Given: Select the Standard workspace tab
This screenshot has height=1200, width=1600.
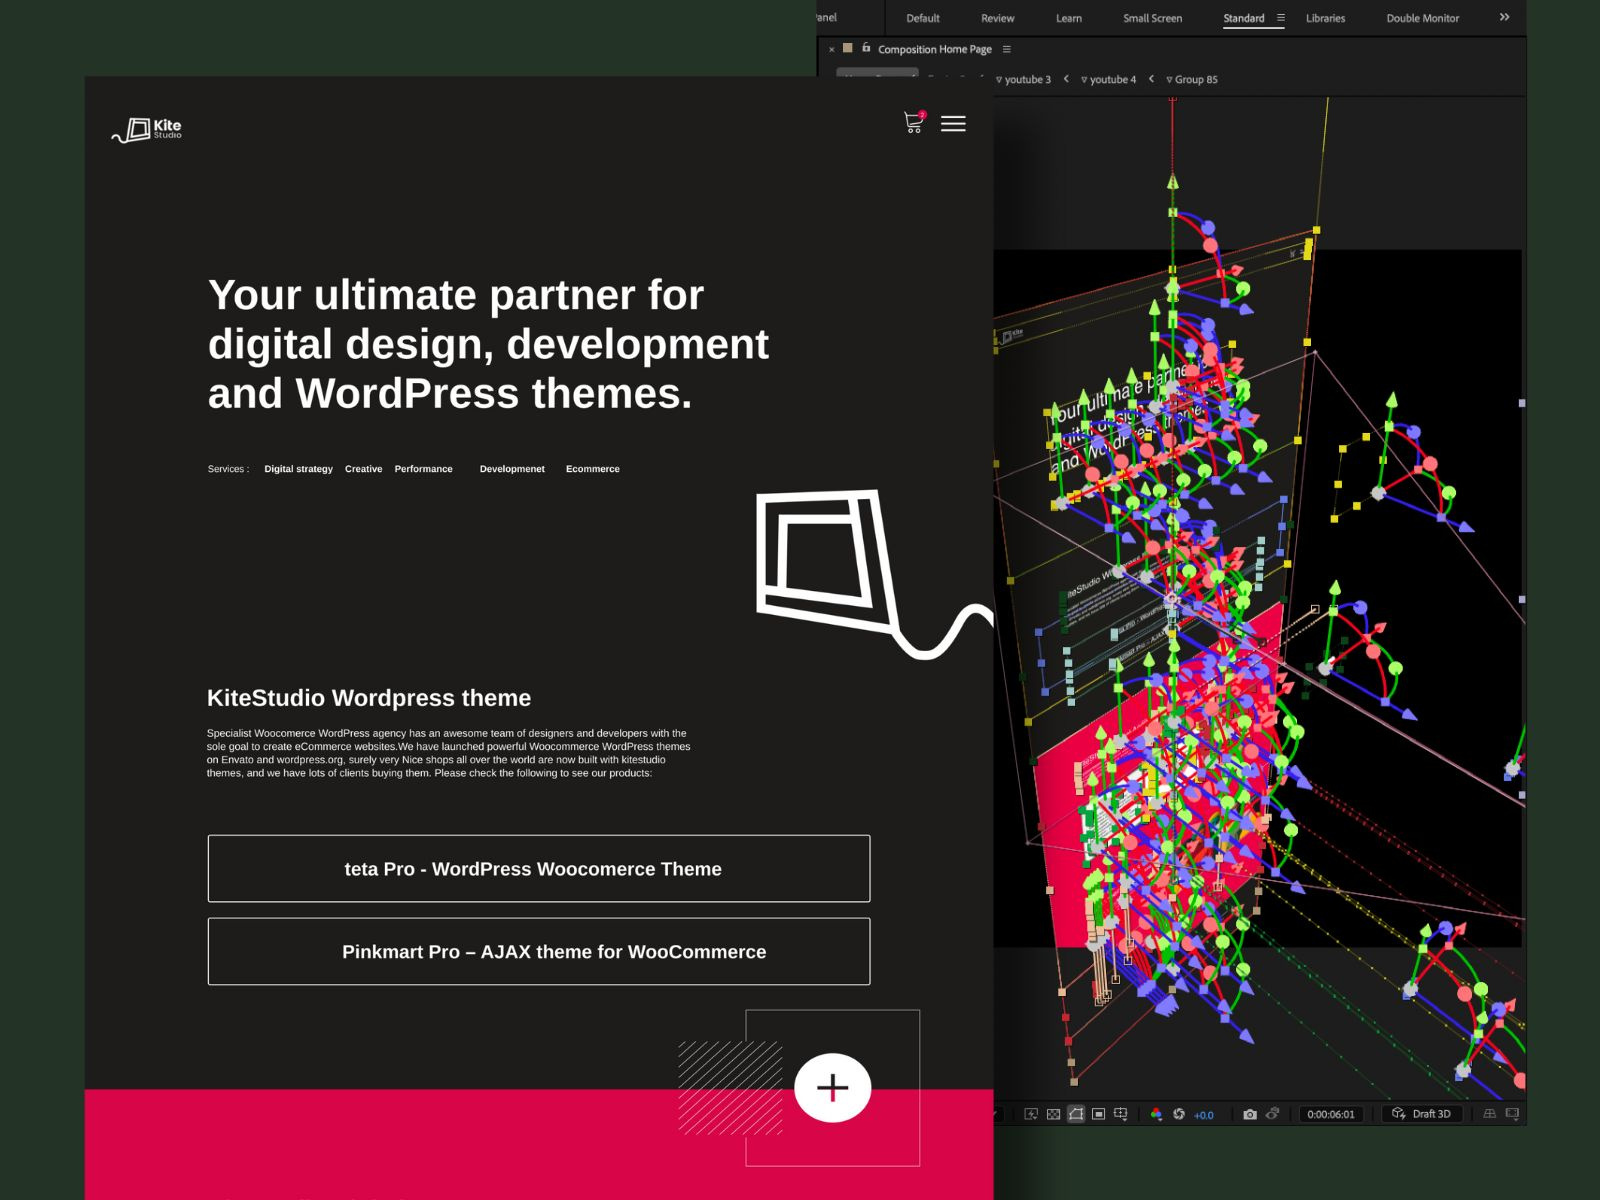Looking at the screenshot, I should tap(1244, 18).
